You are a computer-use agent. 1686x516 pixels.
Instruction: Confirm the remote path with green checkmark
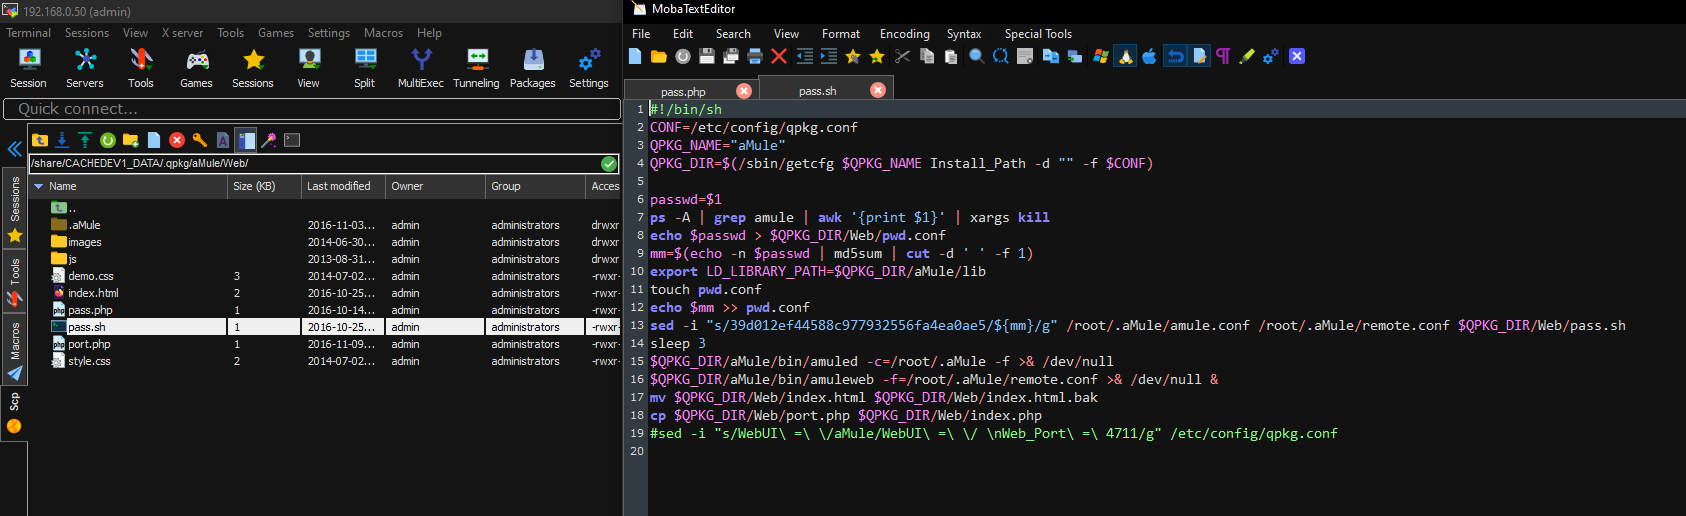tap(609, 163)
